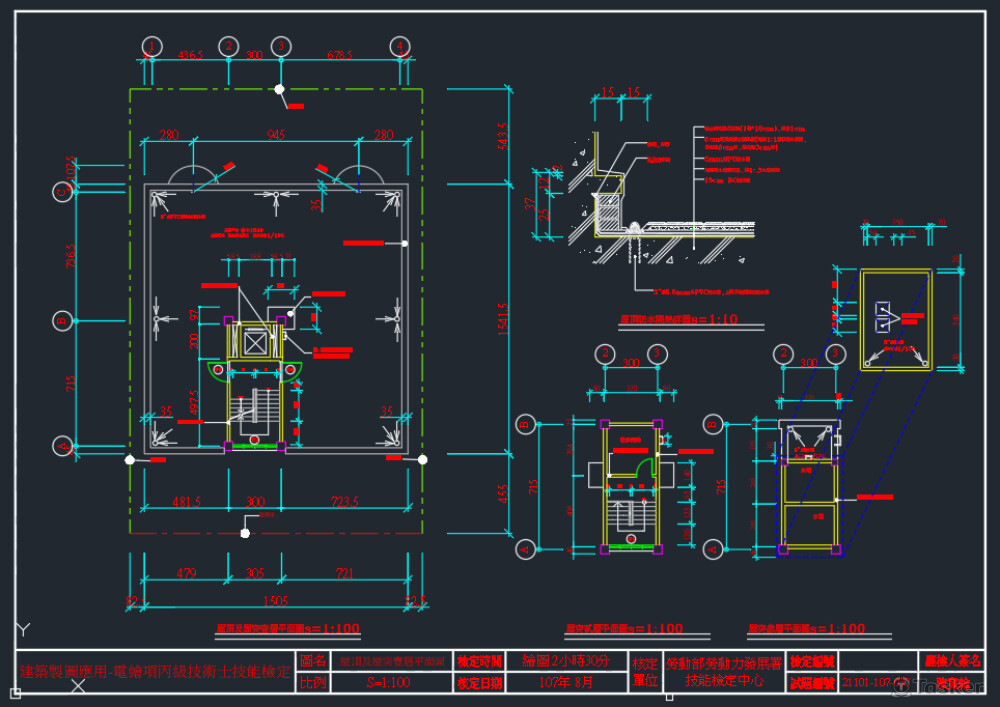Click the 繪圖2小時30分 time text
The image size is (1000, 707).
tap(565, 661)
